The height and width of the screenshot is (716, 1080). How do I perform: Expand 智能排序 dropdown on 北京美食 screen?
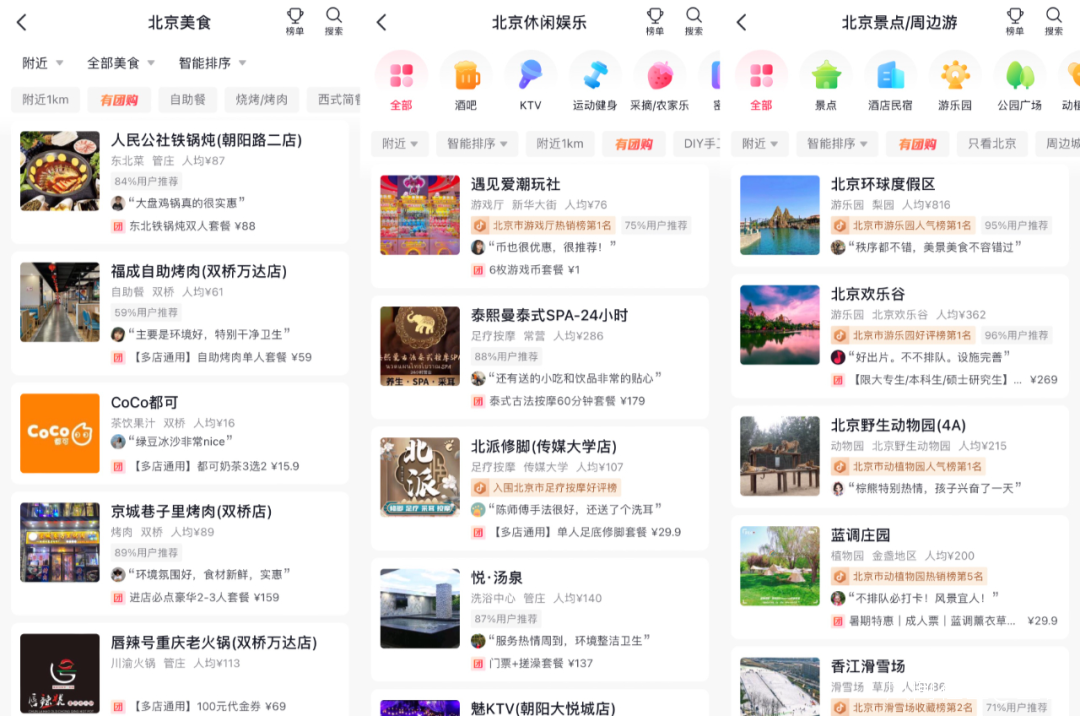point(212,63)
